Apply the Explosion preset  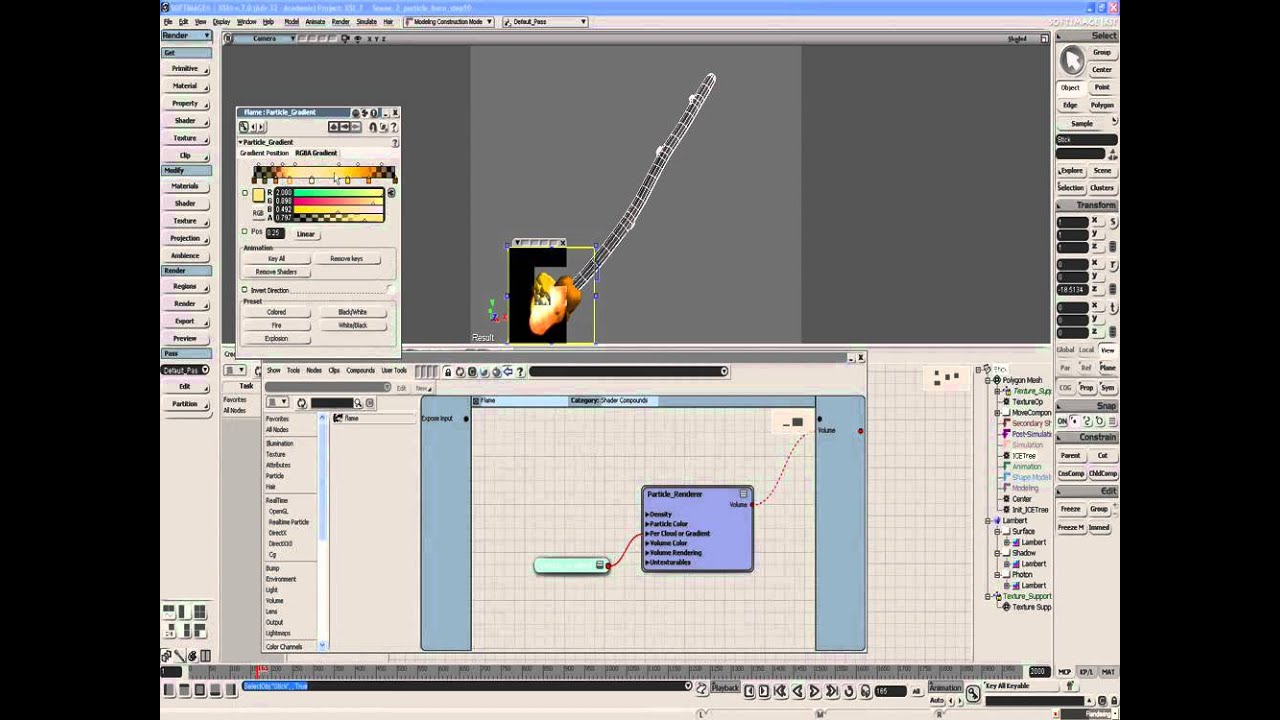(x=276, y=339)
